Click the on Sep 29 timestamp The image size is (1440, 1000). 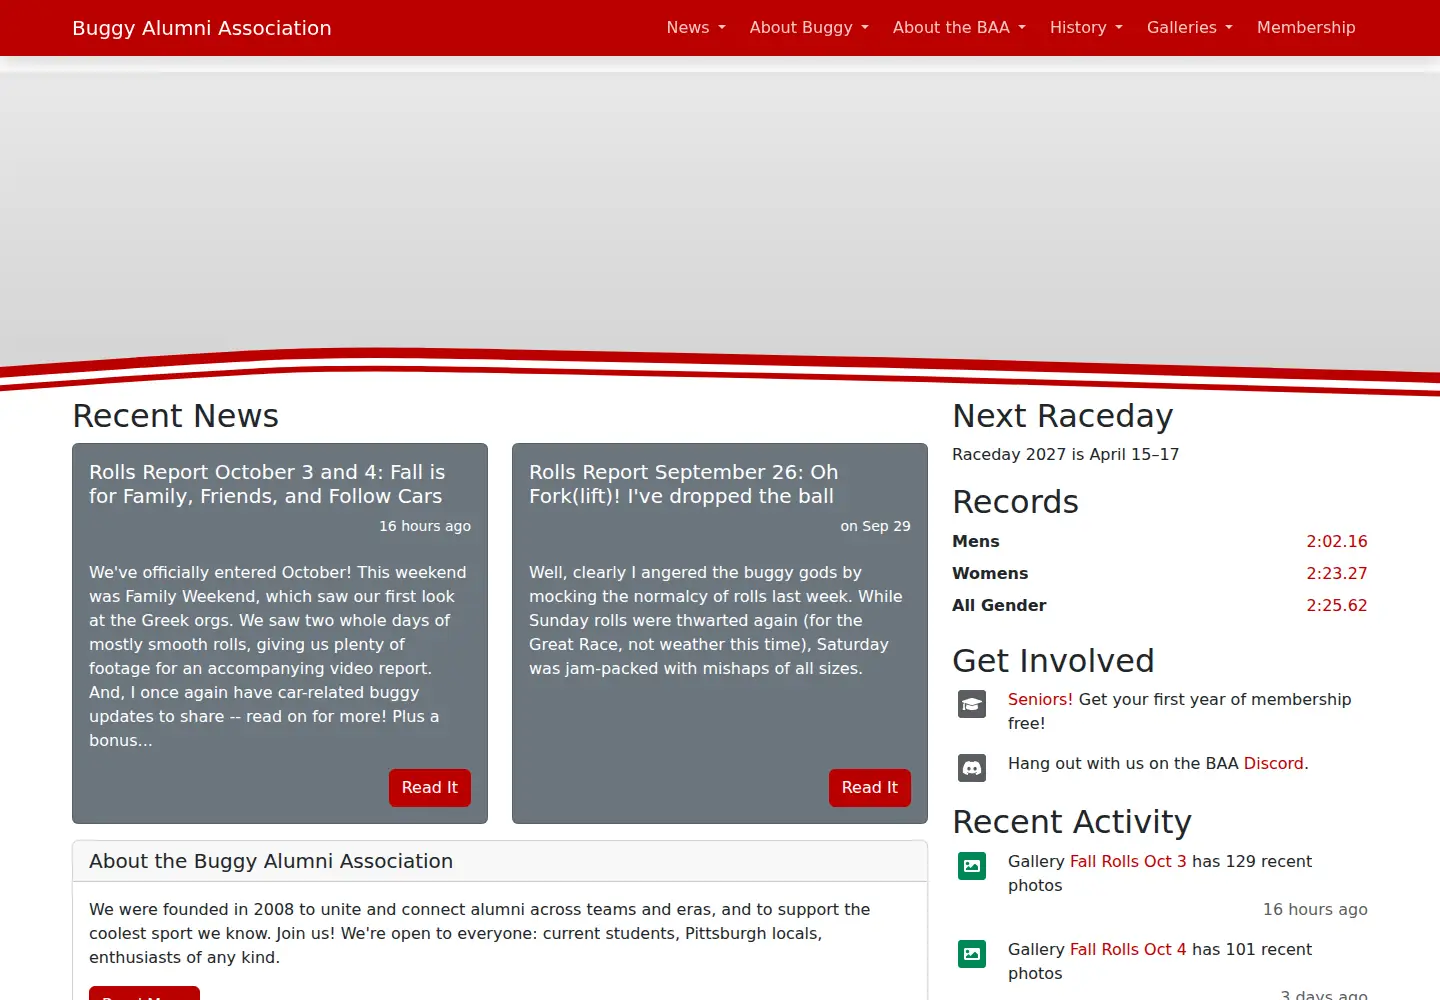pos(876,527)
